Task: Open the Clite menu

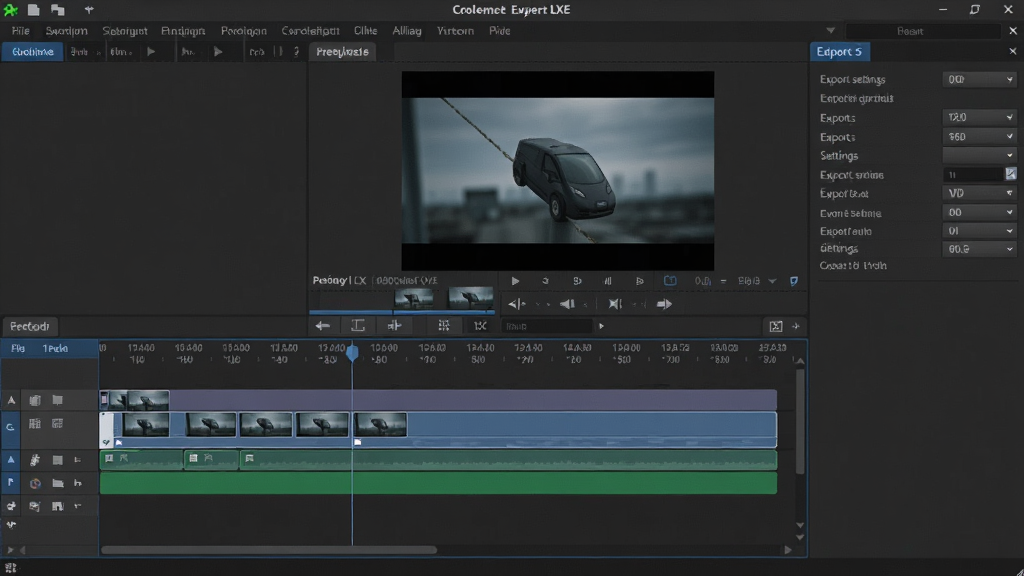Action: pyautogui.click(x=366, y=31)
